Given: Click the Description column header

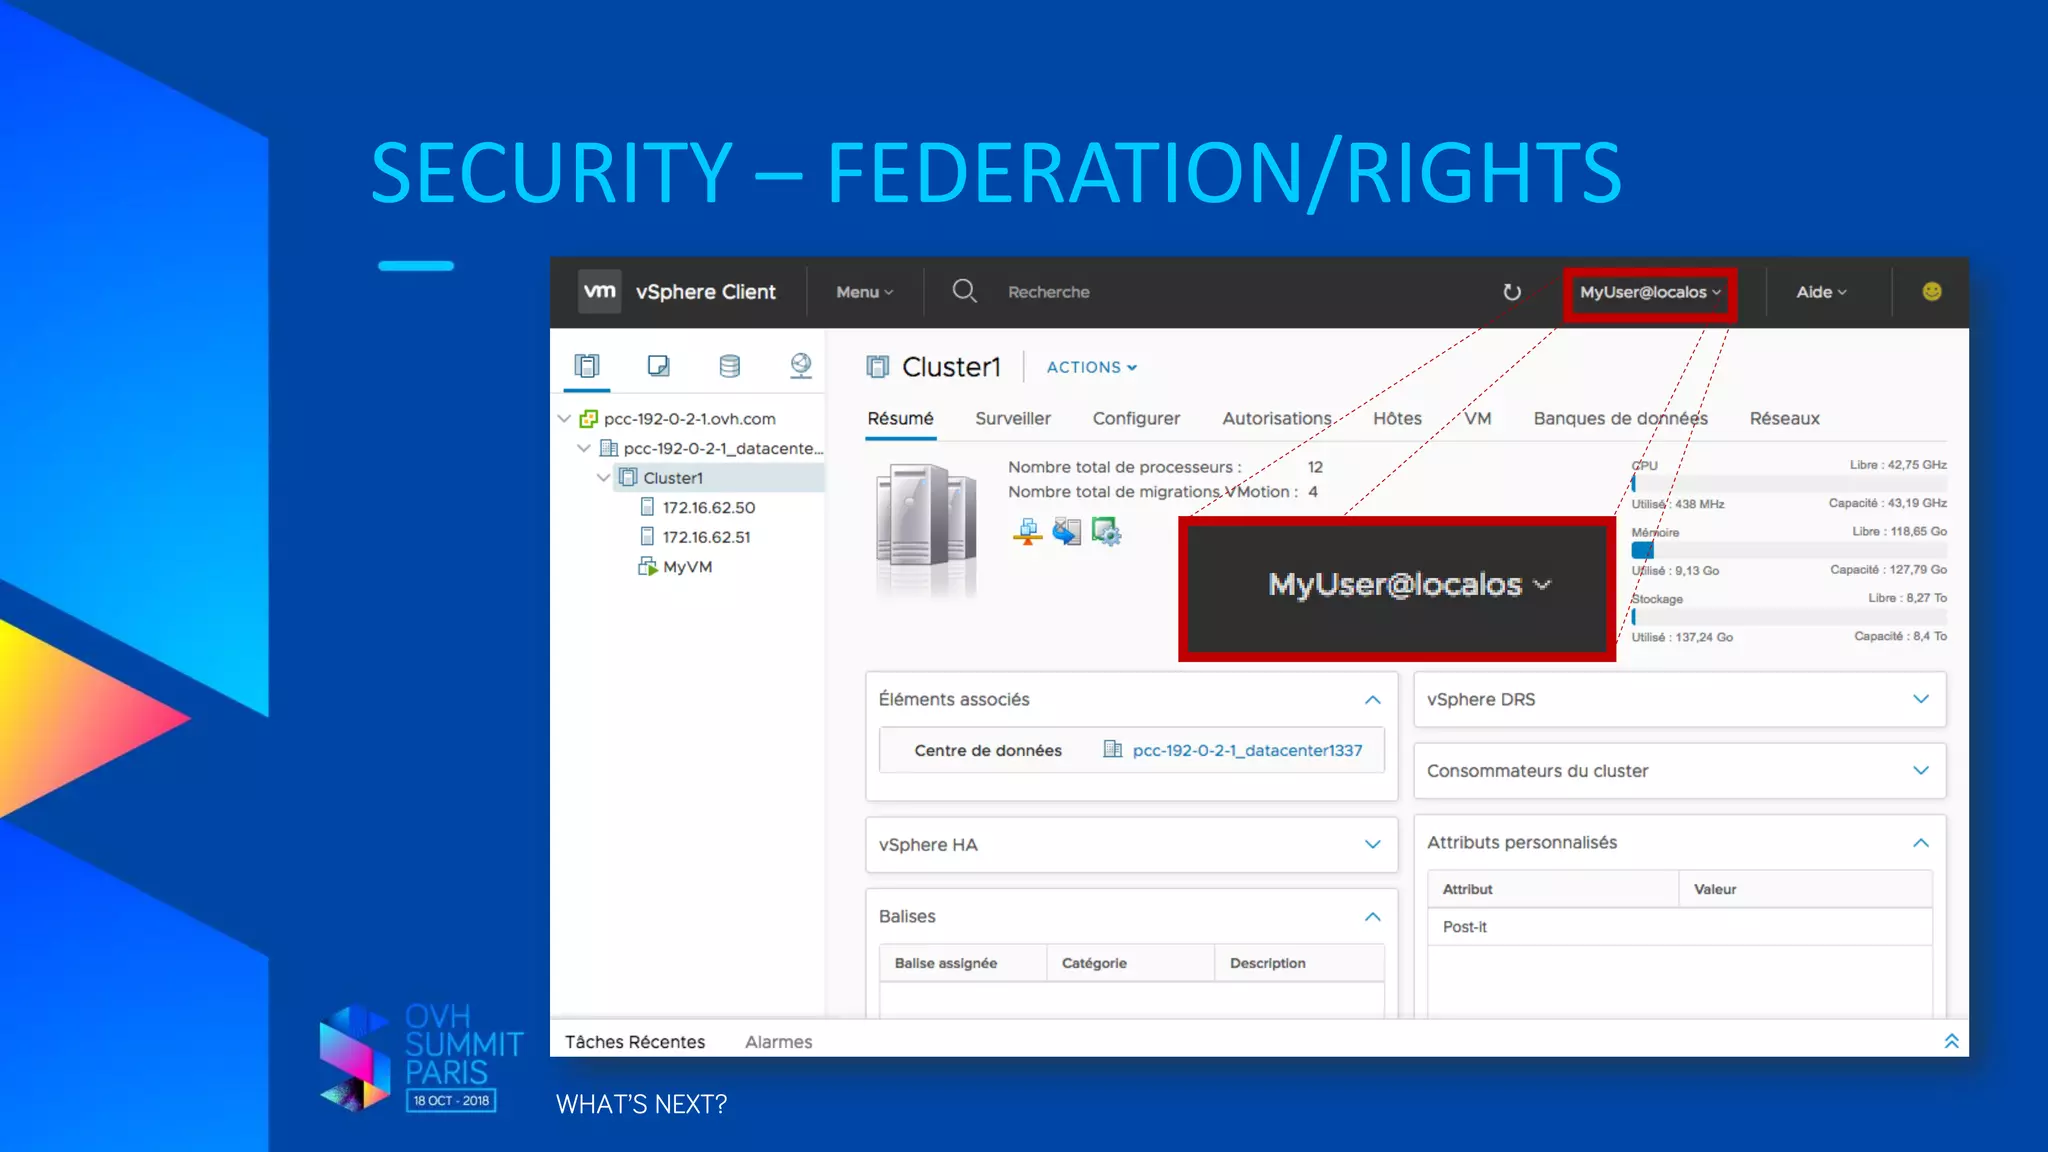Looking at the screenshot, I should click(1299, 963).
